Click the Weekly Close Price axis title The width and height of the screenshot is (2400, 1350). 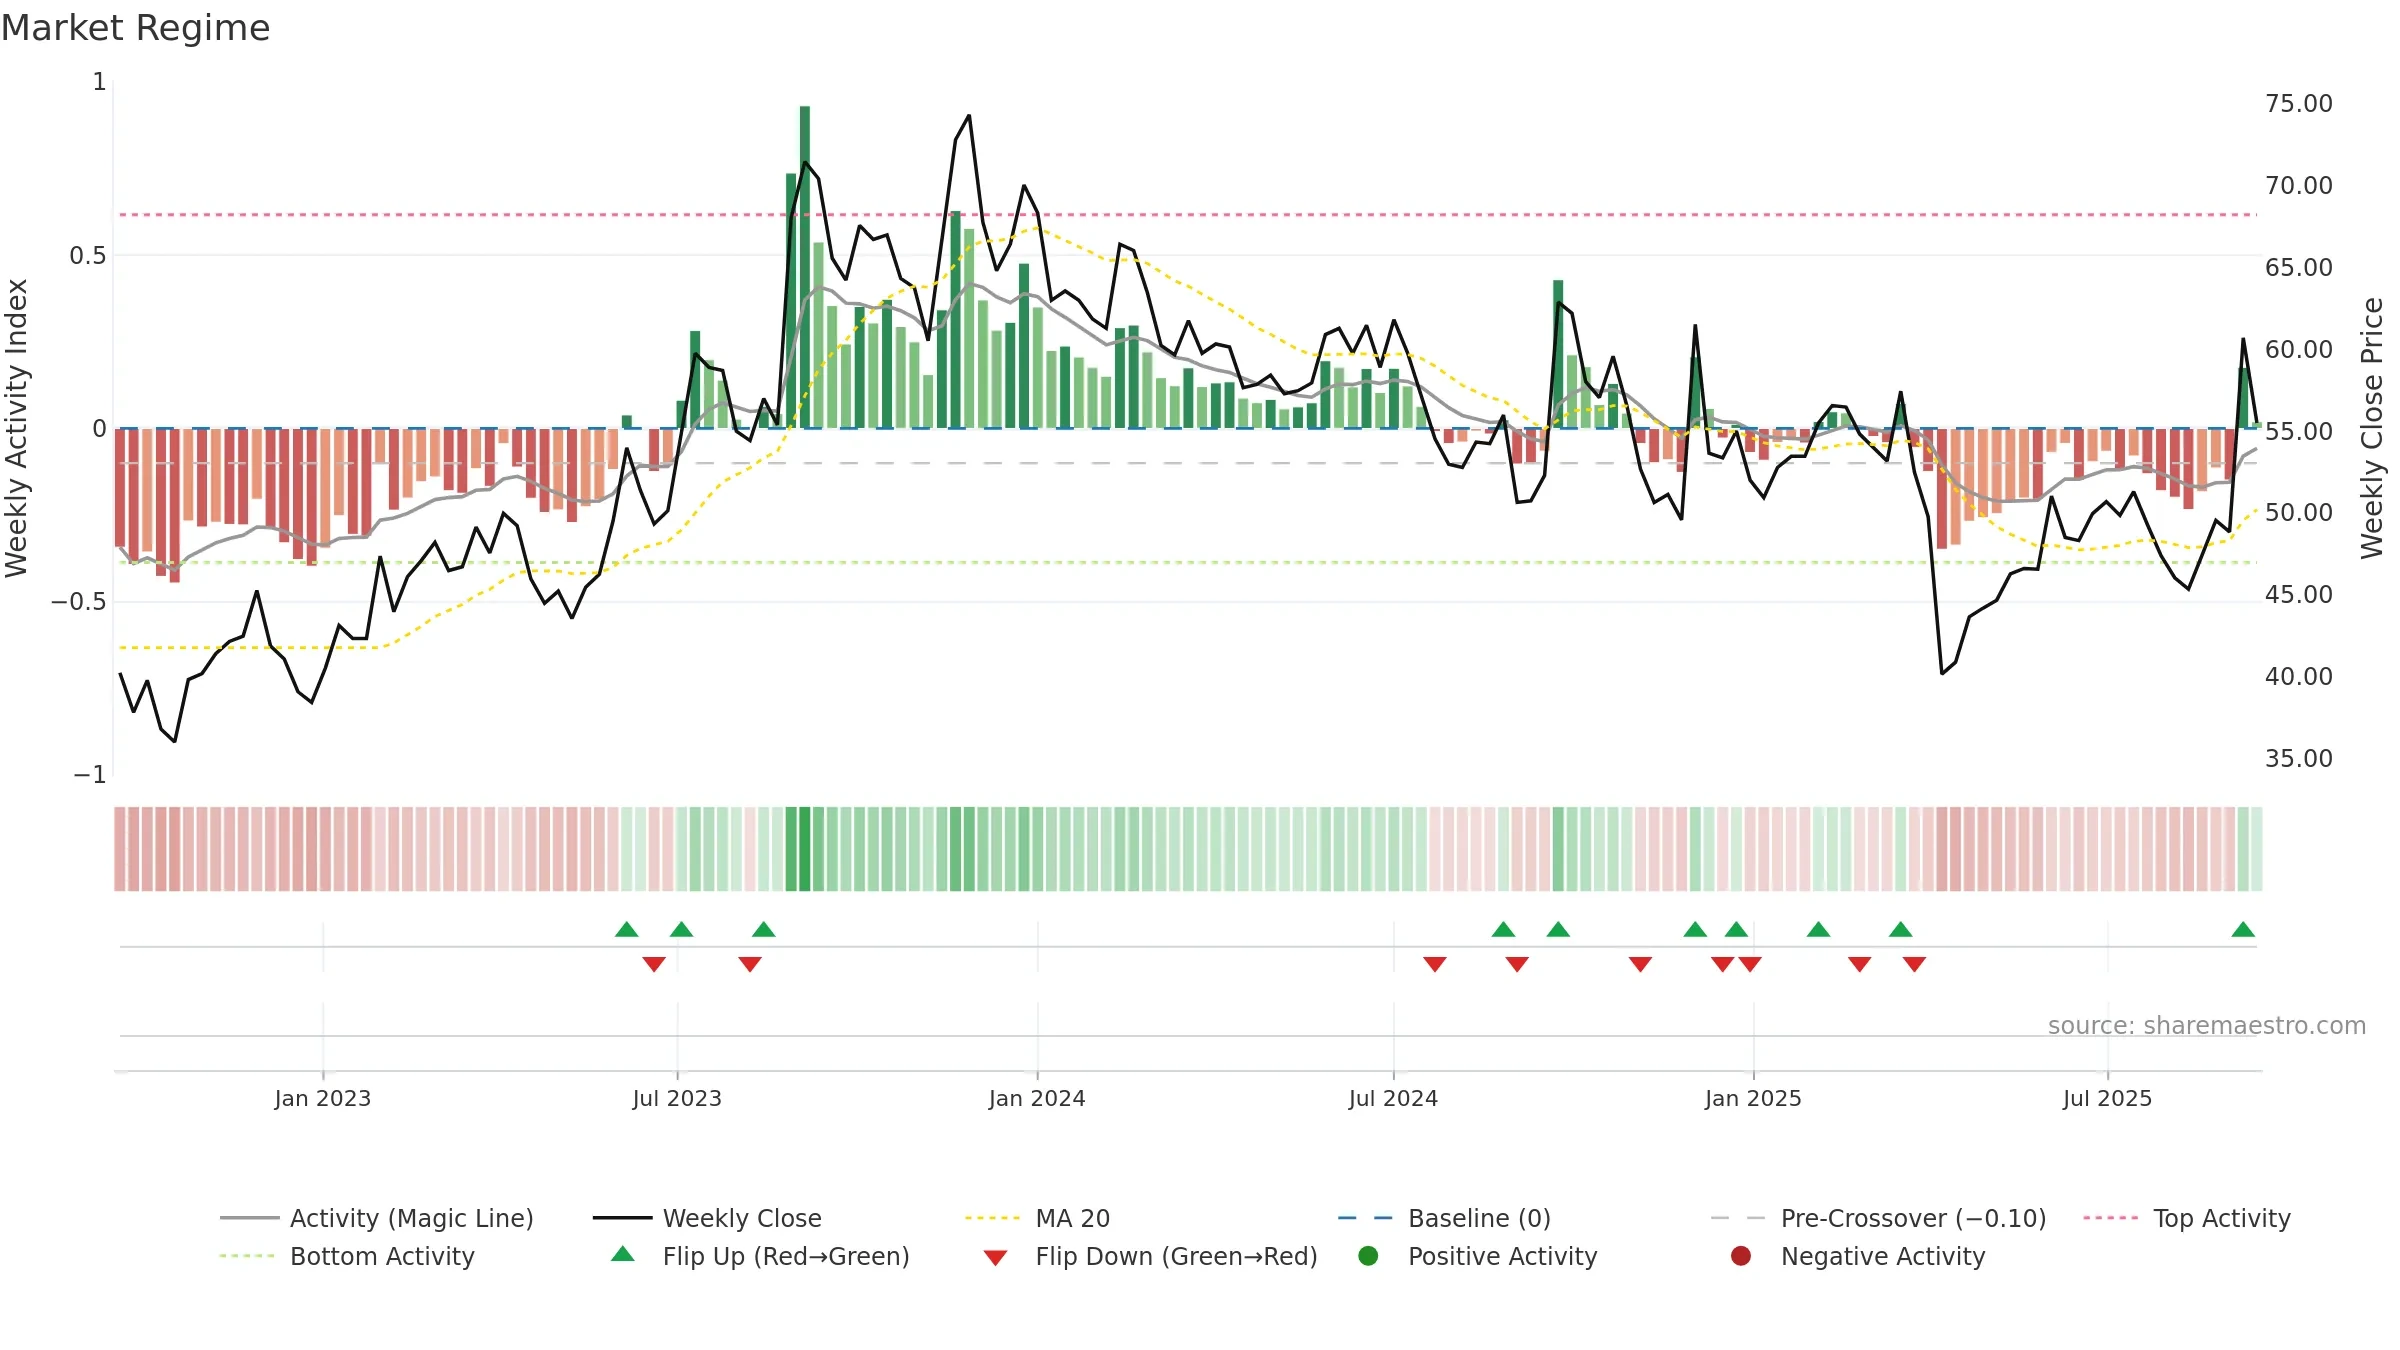click(2372, 428)
